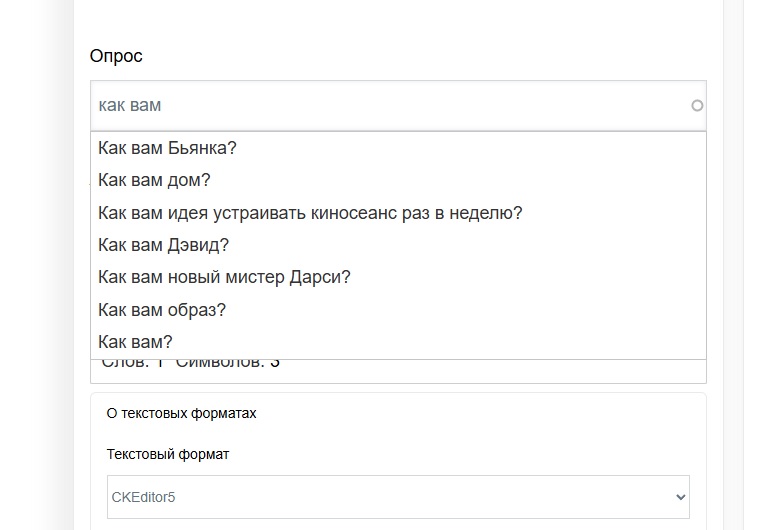Open the Текстовый формат CKEditor5 dropdown
The width and height of the screenshot is (759, 530).
coord(397,497)
